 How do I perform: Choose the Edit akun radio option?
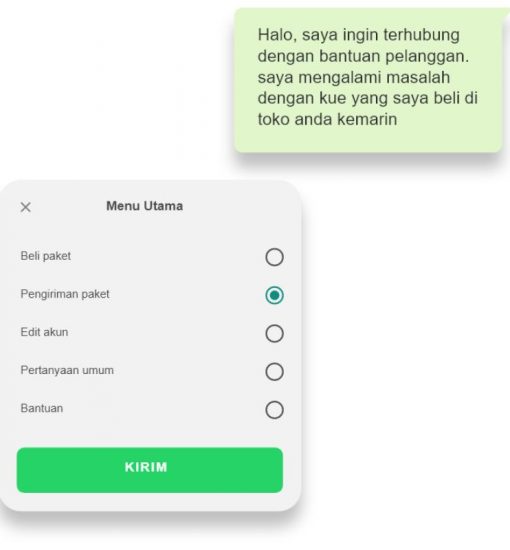click(x=274, y=333)
